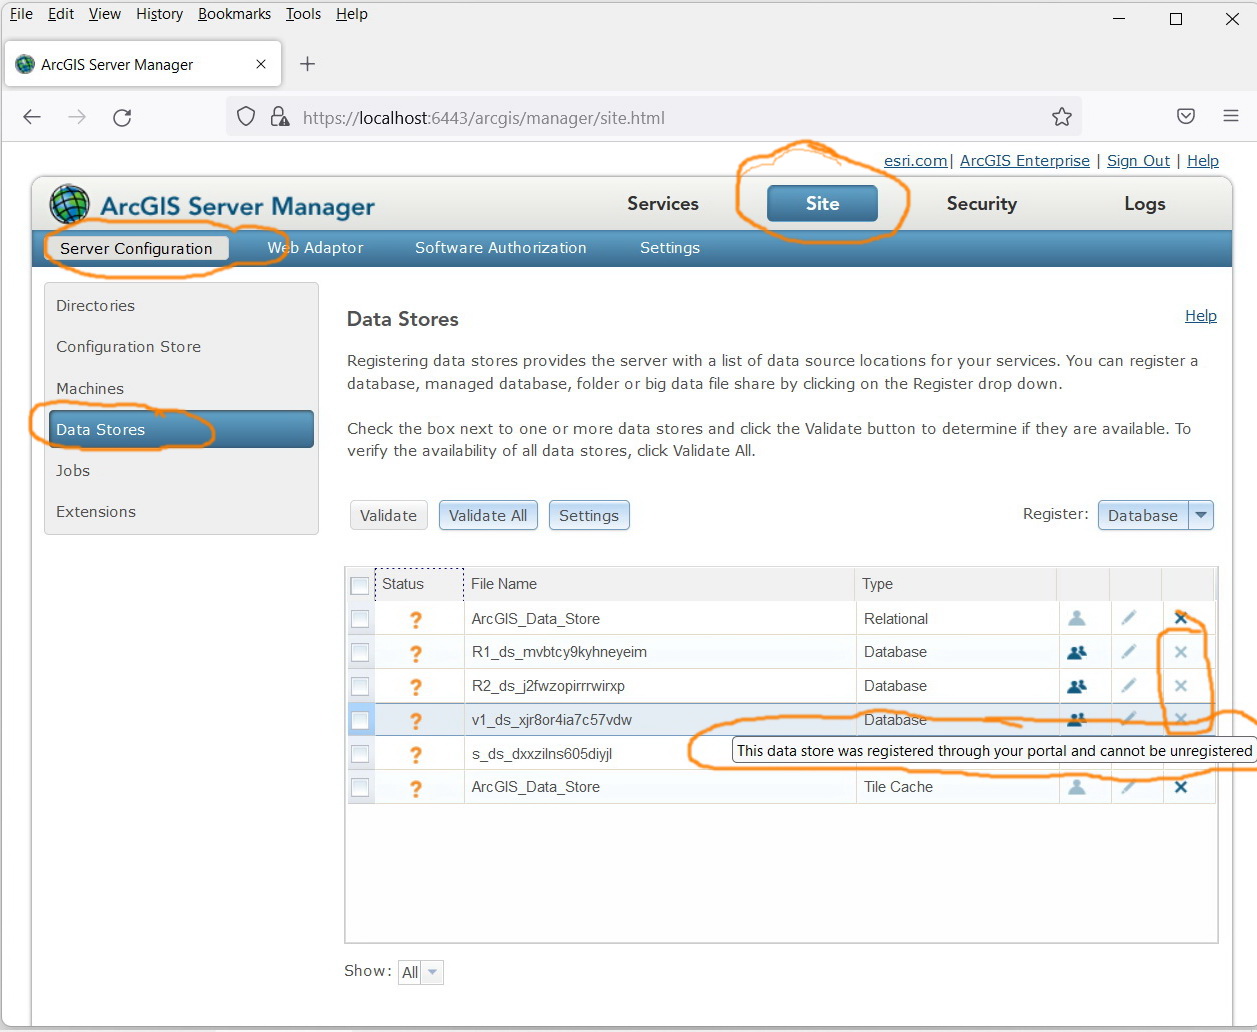Select the Site tab
Viewport: 1257px width, 1032px height.
click(x=822, y=203)
